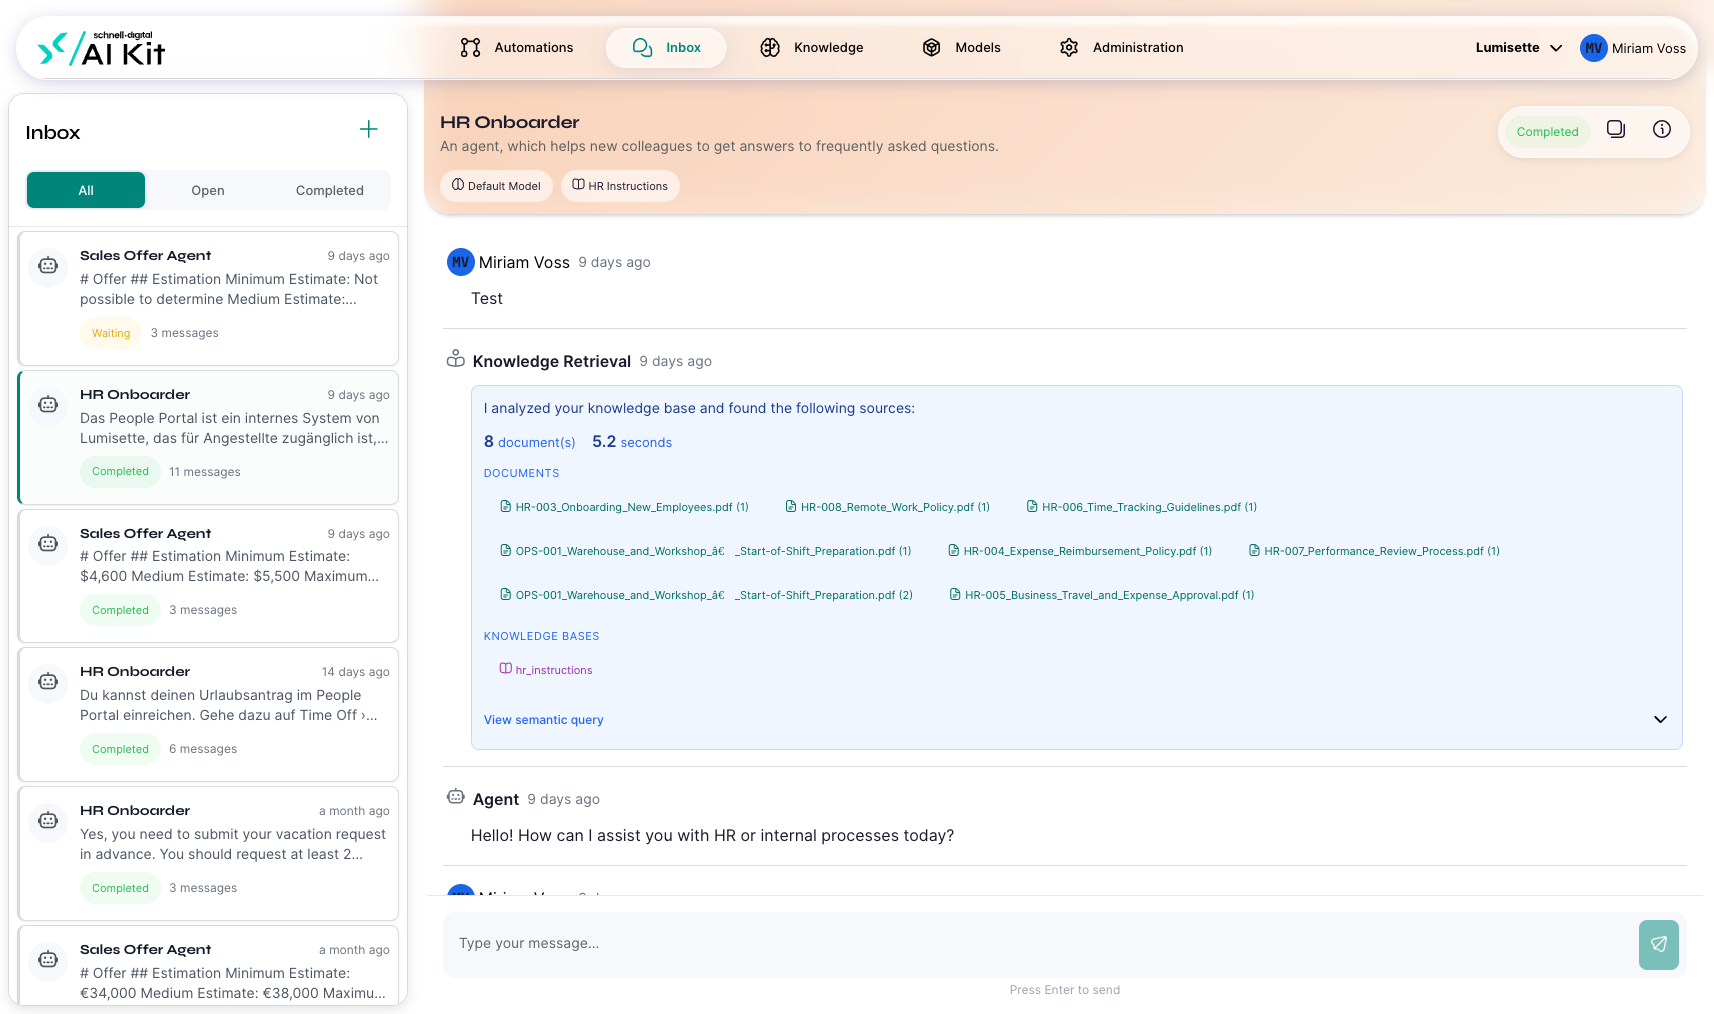
Task: Open the HR Onboarder conversation about People Portal
Action: (x=208, y=437)
